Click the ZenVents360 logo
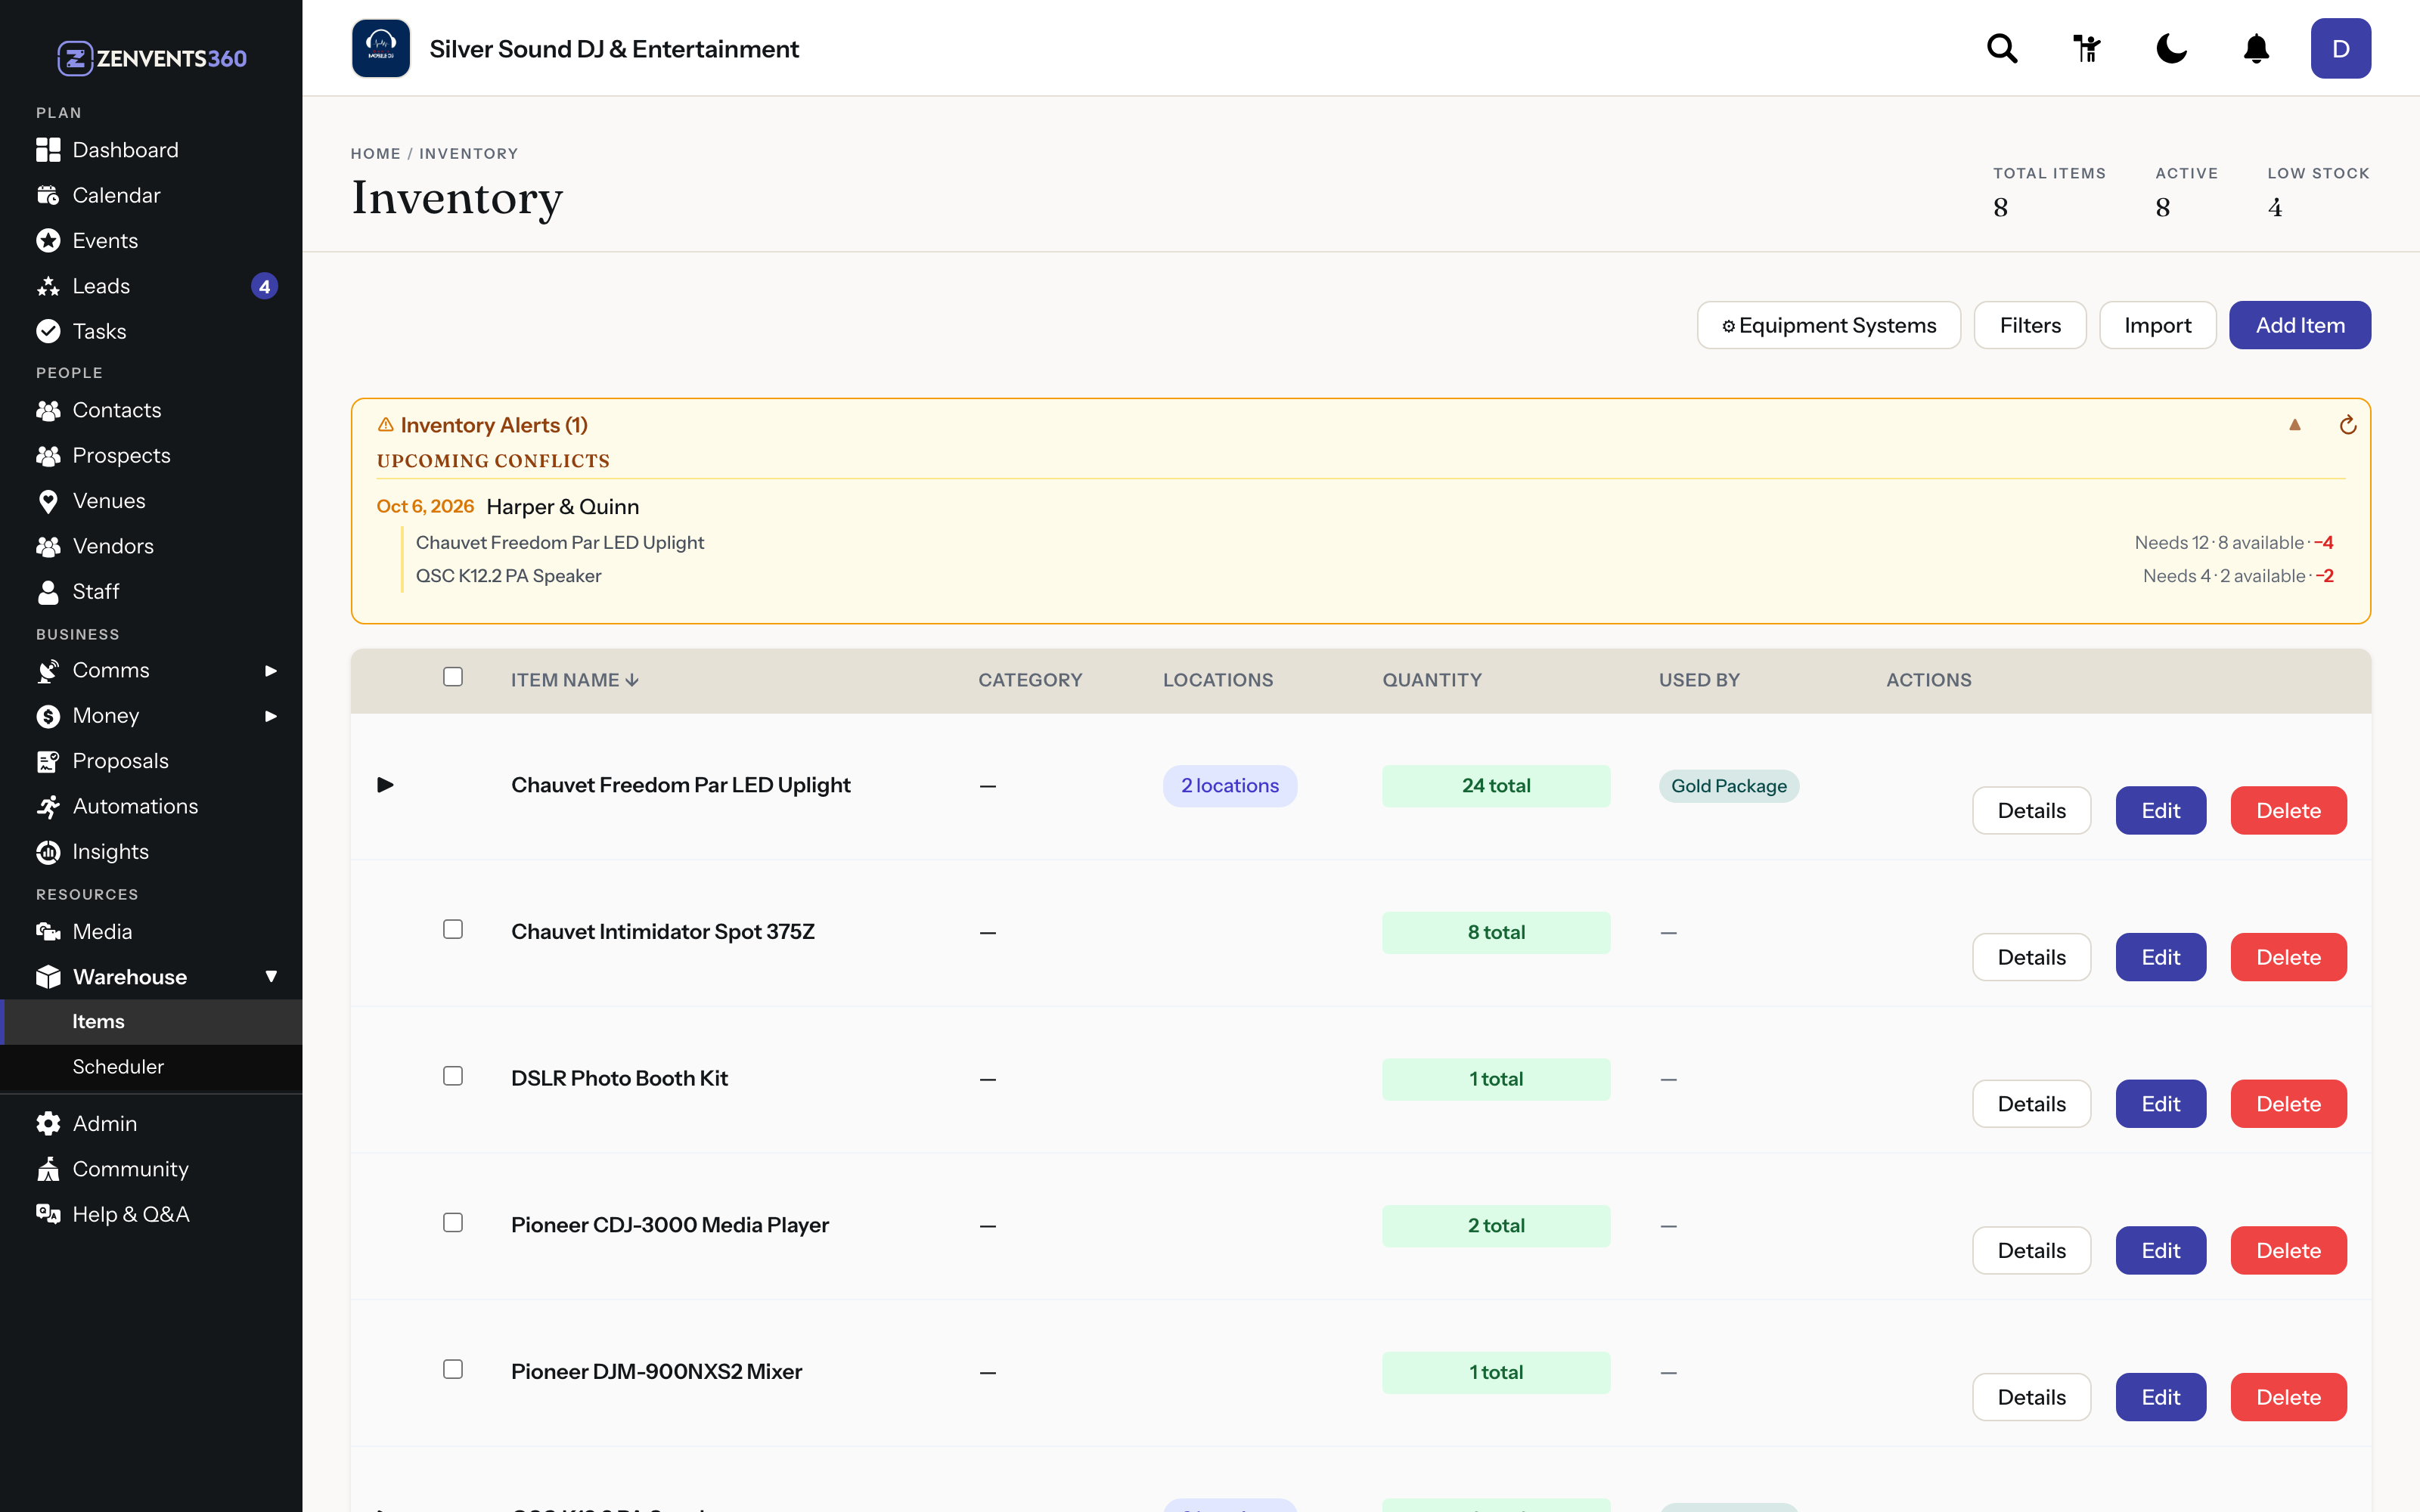The width and height of the screenshot is (2420, 1512). [x=151, y=58]
